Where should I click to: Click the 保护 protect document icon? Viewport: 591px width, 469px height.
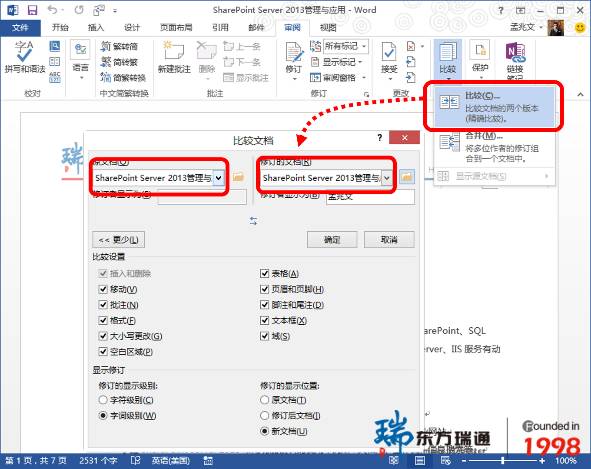click(x=480, y=51)
